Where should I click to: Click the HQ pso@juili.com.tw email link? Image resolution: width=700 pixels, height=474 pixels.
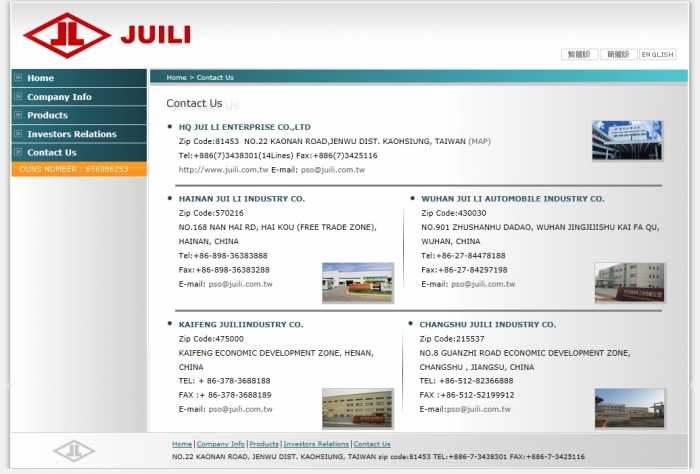333,170
